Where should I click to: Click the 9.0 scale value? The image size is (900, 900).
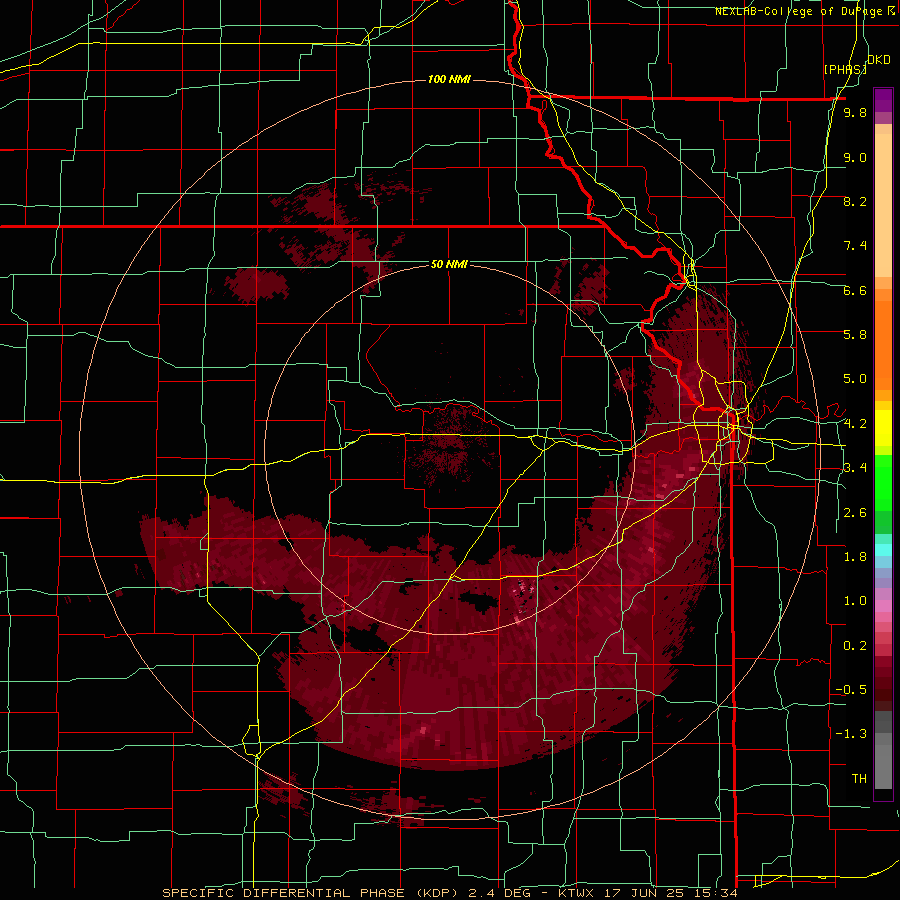pos(855,157)
